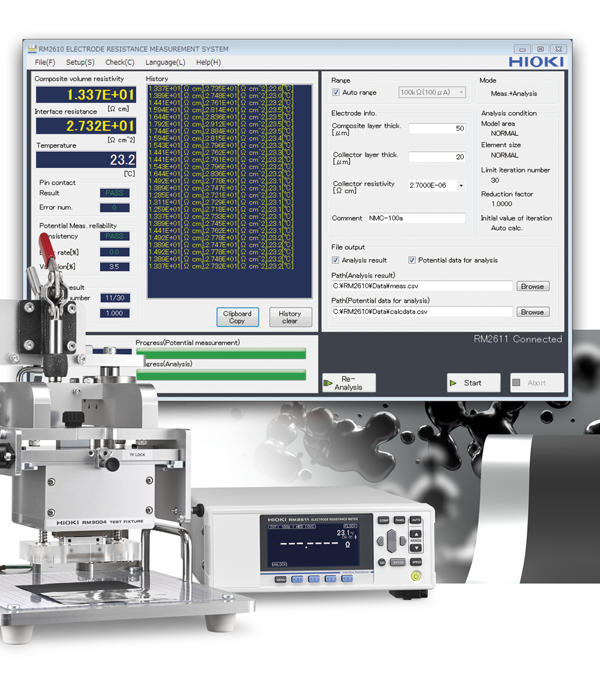Click the Re-Analysis button
Viewport: 600px width, 694px height.
(349, 383)
